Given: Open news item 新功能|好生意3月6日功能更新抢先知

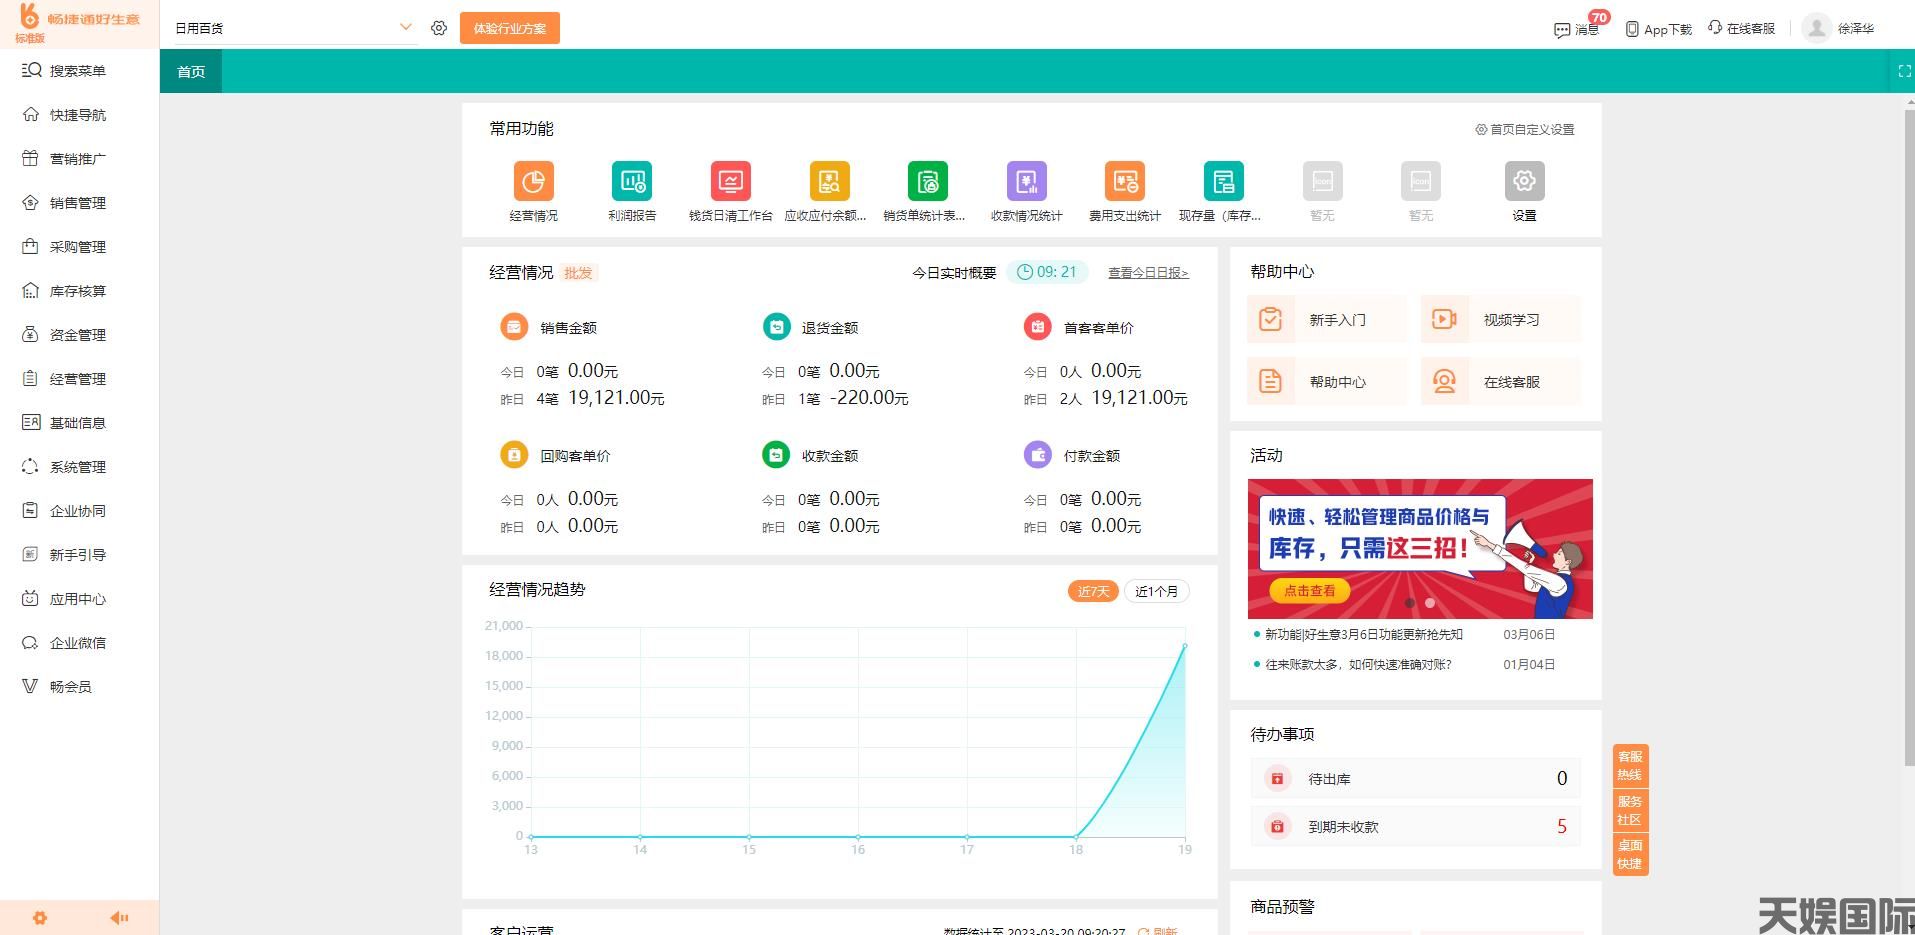Looking at the screenshot, I should 1364,634.
